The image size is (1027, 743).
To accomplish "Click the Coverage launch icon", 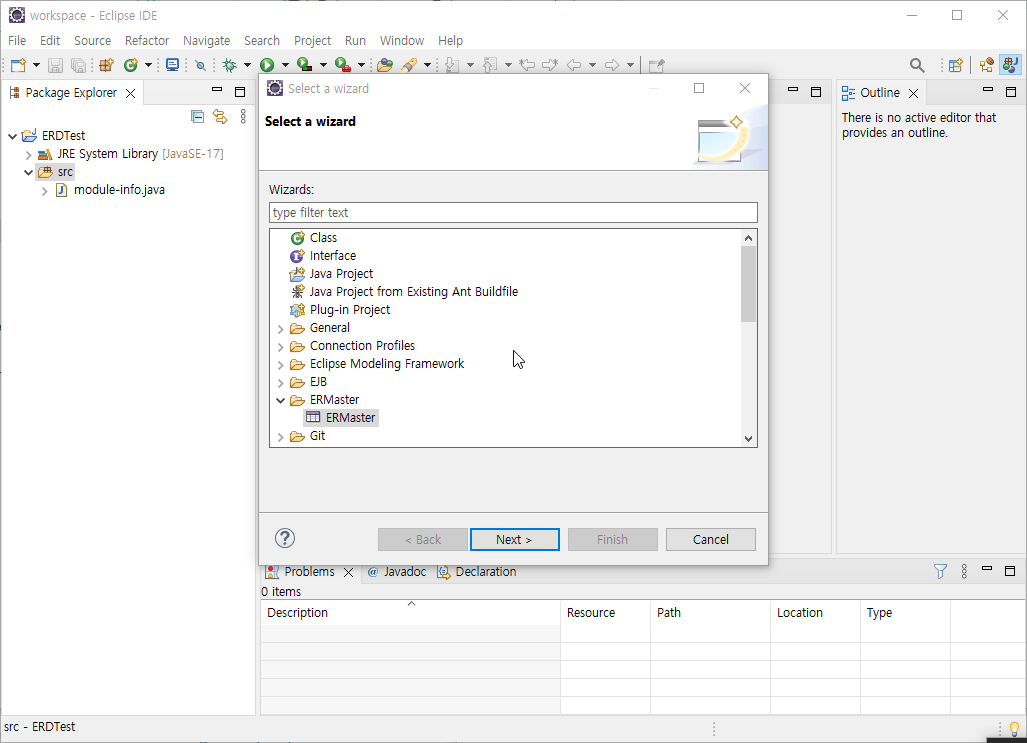I will point(304,65).
